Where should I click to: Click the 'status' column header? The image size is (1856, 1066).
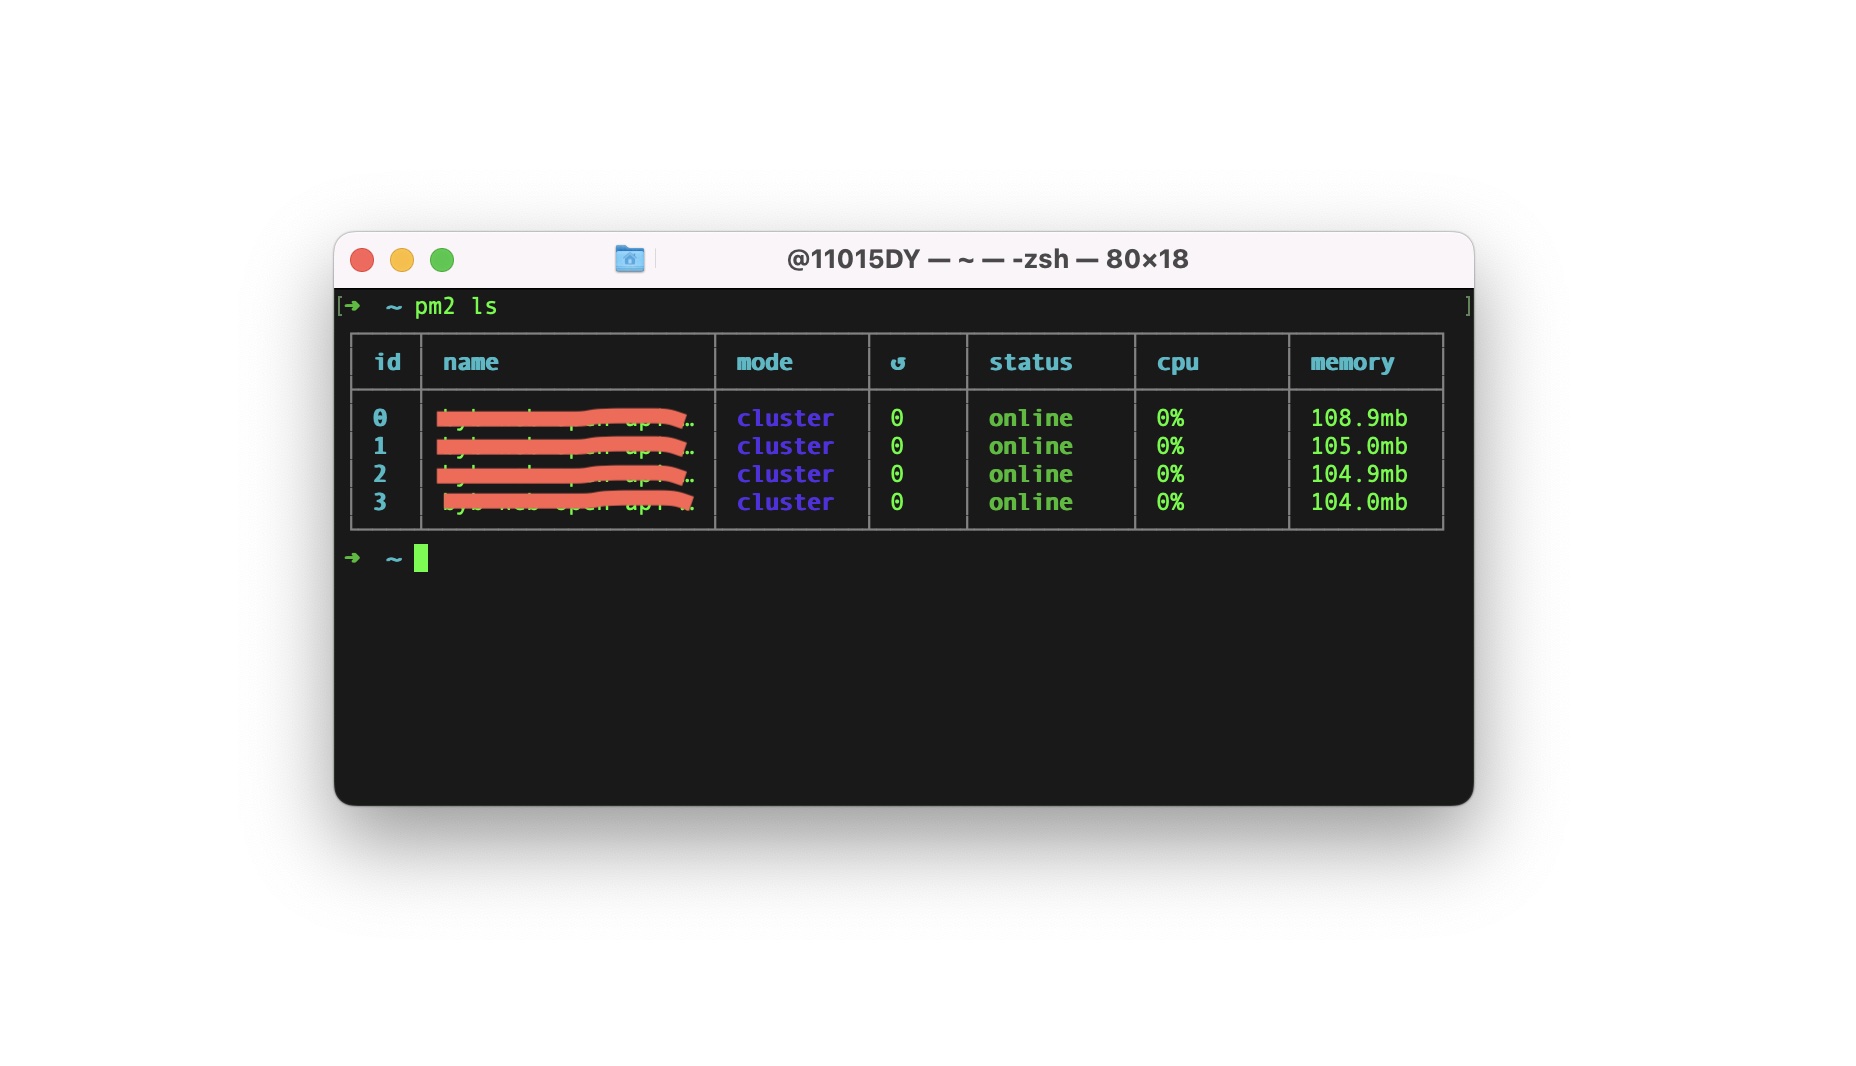(1030, 362)
